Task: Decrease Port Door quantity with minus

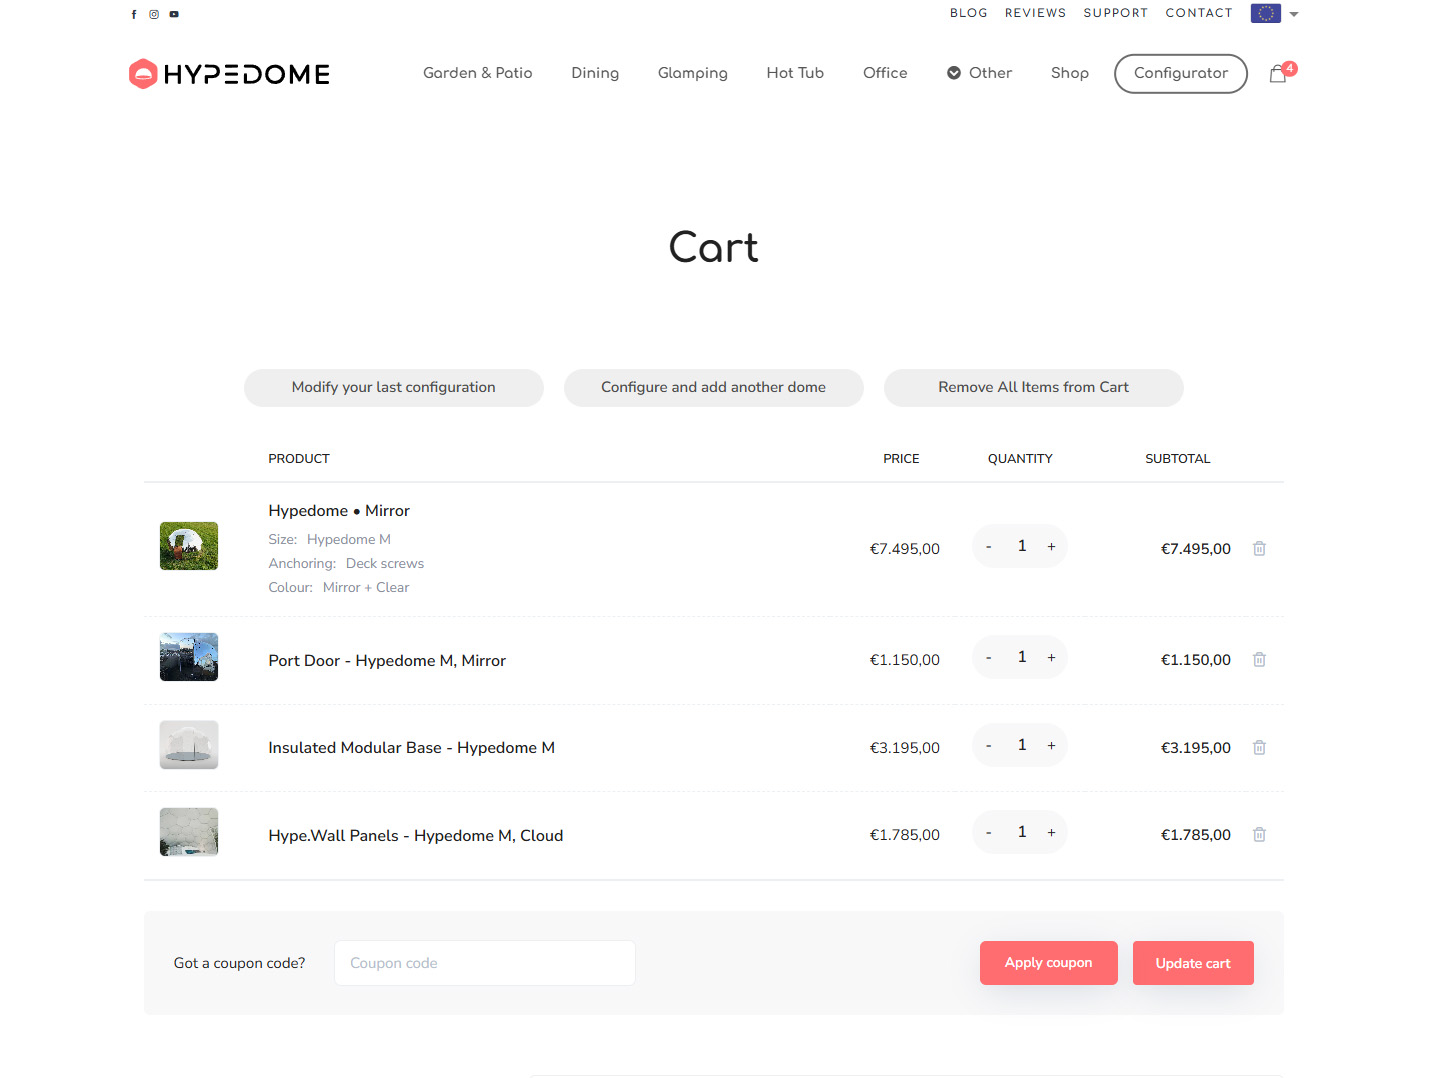Action: click(988, 657)
